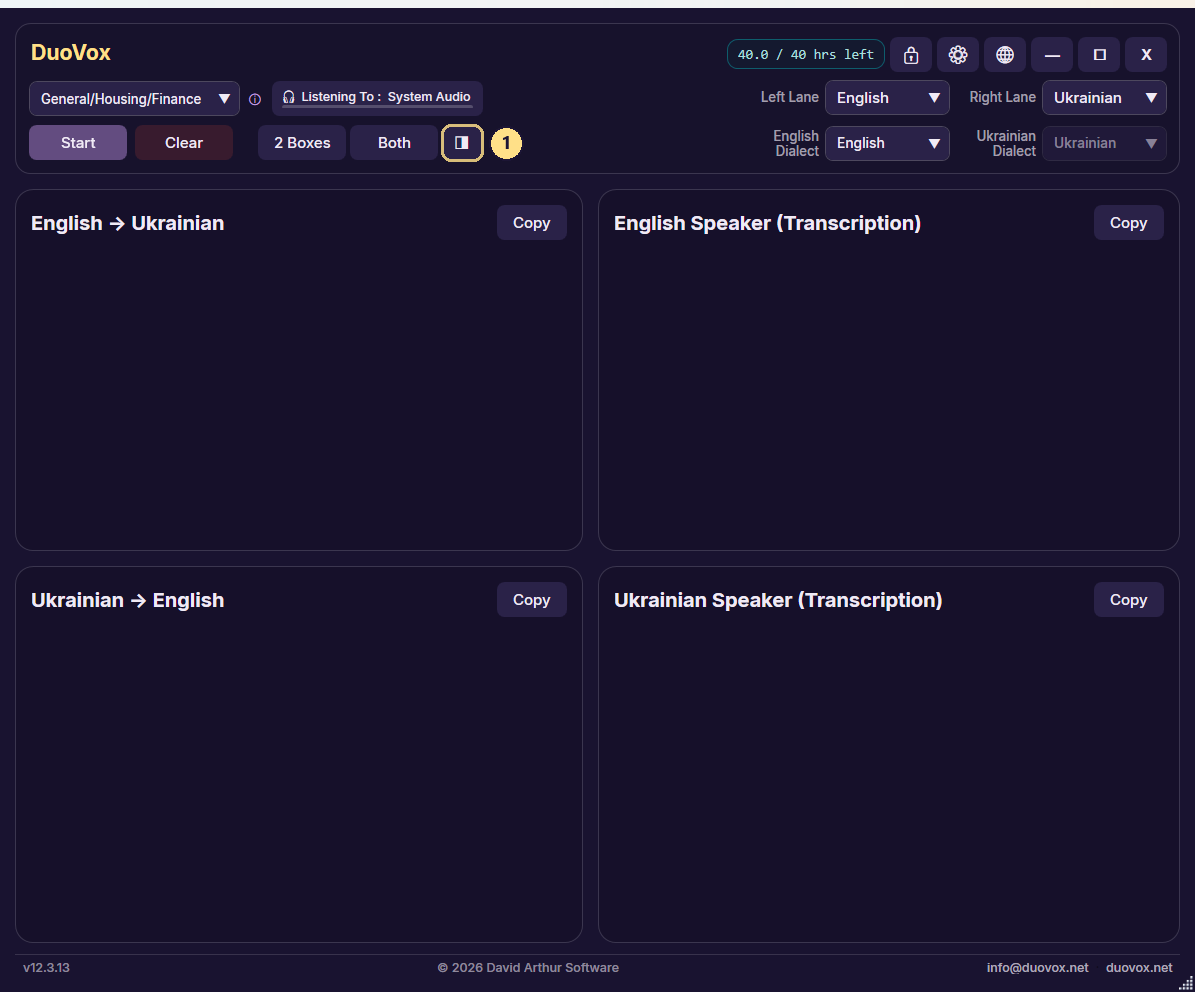Click the Ukrainian → English panel heading
Screen dimensions: 1195x992
point(127,600)
